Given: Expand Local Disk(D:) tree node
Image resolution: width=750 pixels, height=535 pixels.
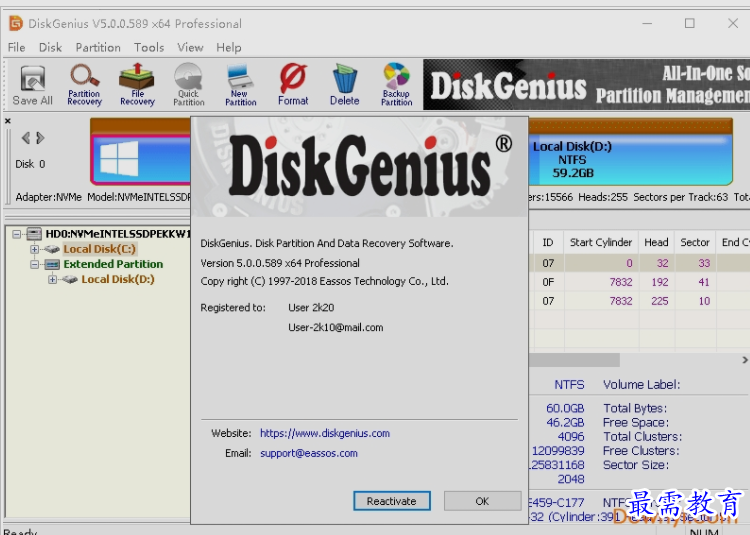Looking at the screenshot, I should [x=53, y=280].
